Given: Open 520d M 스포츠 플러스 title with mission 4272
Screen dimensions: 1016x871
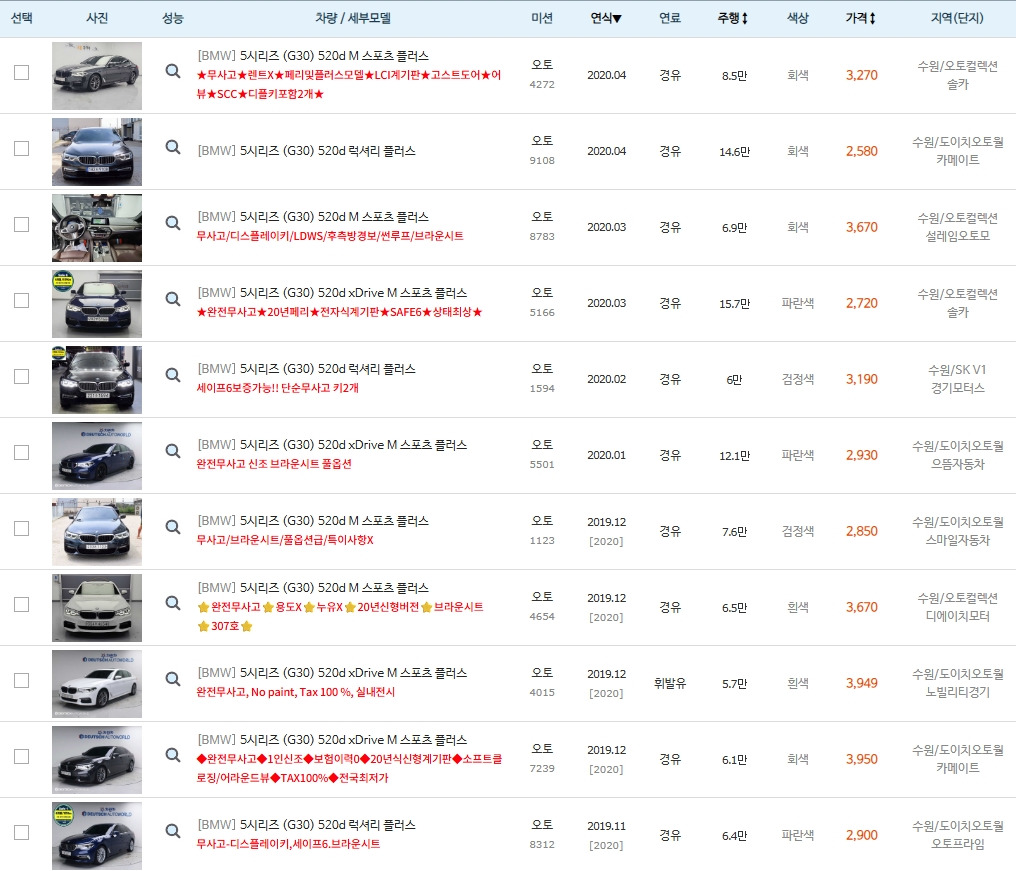Looking at the screenshot, I should [313, 56].
